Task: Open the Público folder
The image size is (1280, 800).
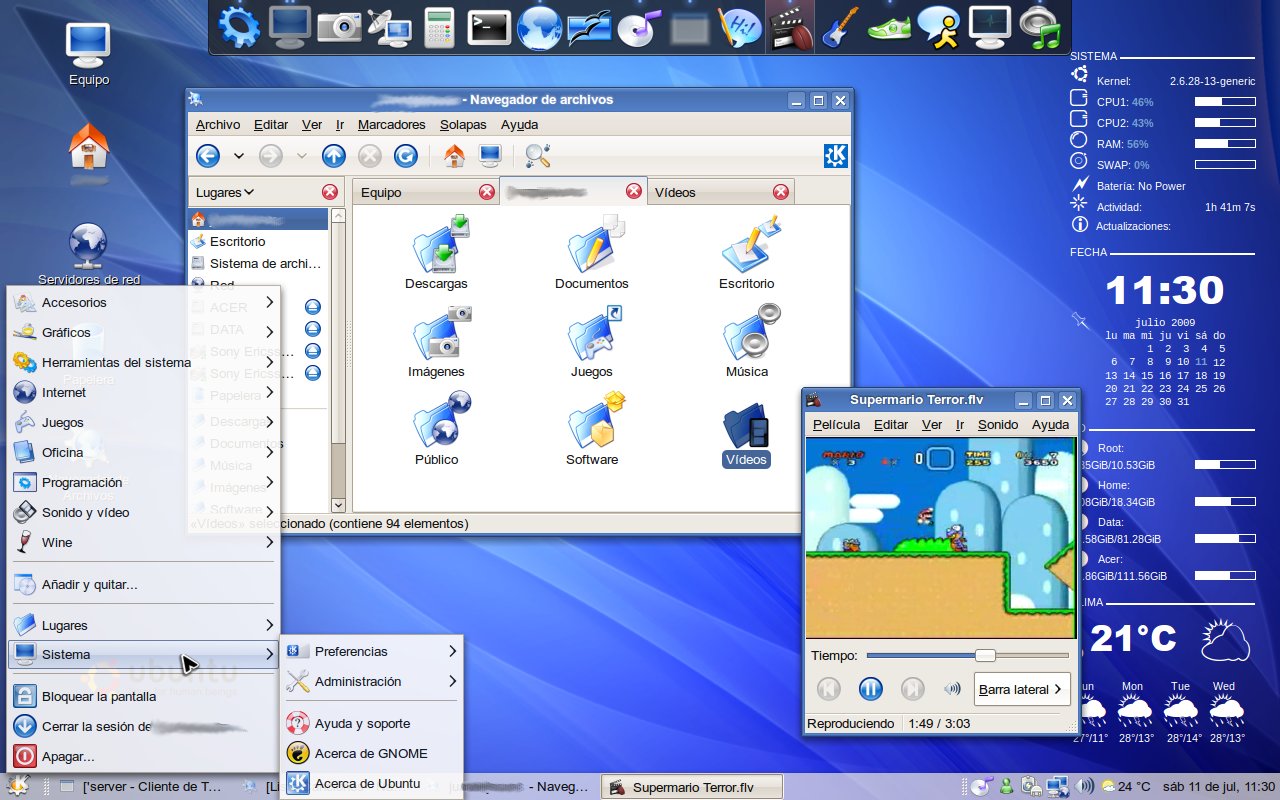Action: tap(437, 428)
